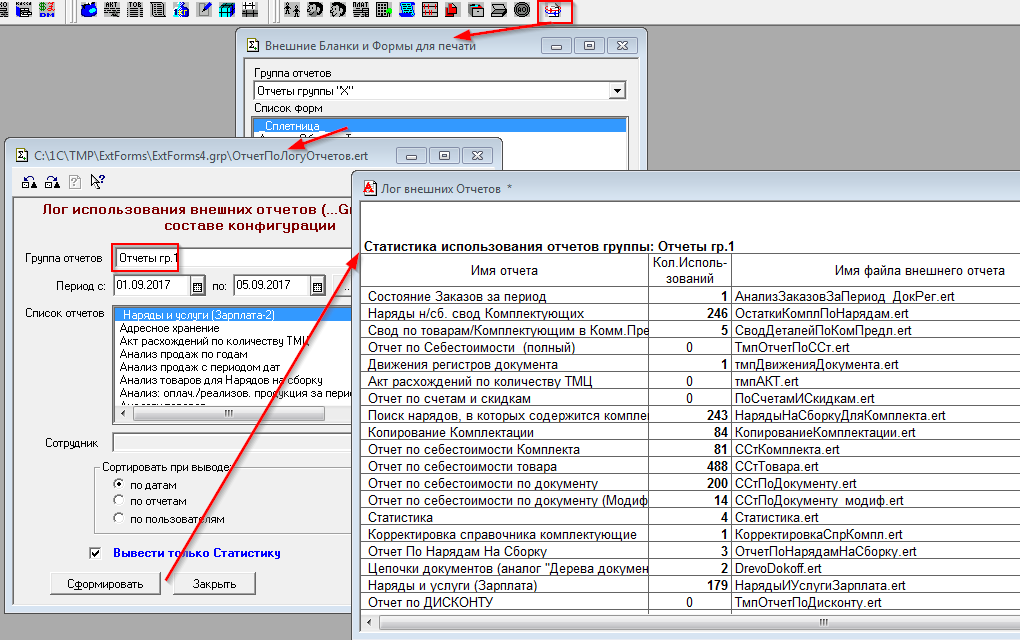Open the two people figures toolbar icon
Screen dimensions: 1020x640
(x=292, y=10)
